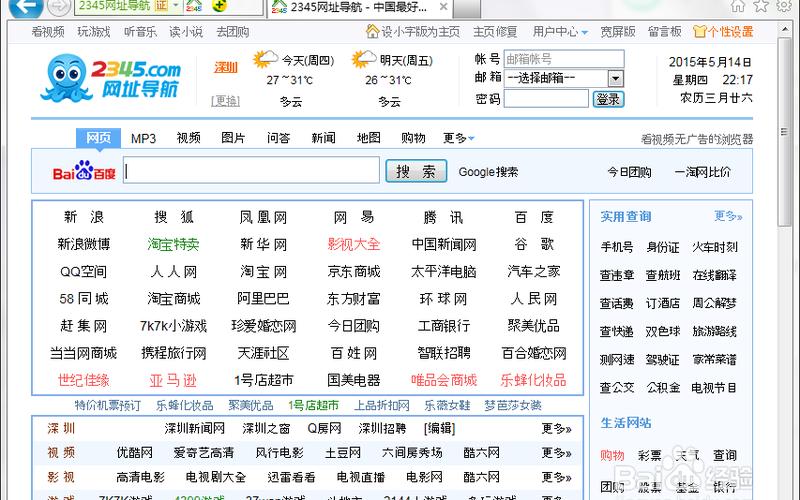The height and width of the screenshot is (500, 800).
Task: Click the Favorites star icon
Action: (761, 6)
